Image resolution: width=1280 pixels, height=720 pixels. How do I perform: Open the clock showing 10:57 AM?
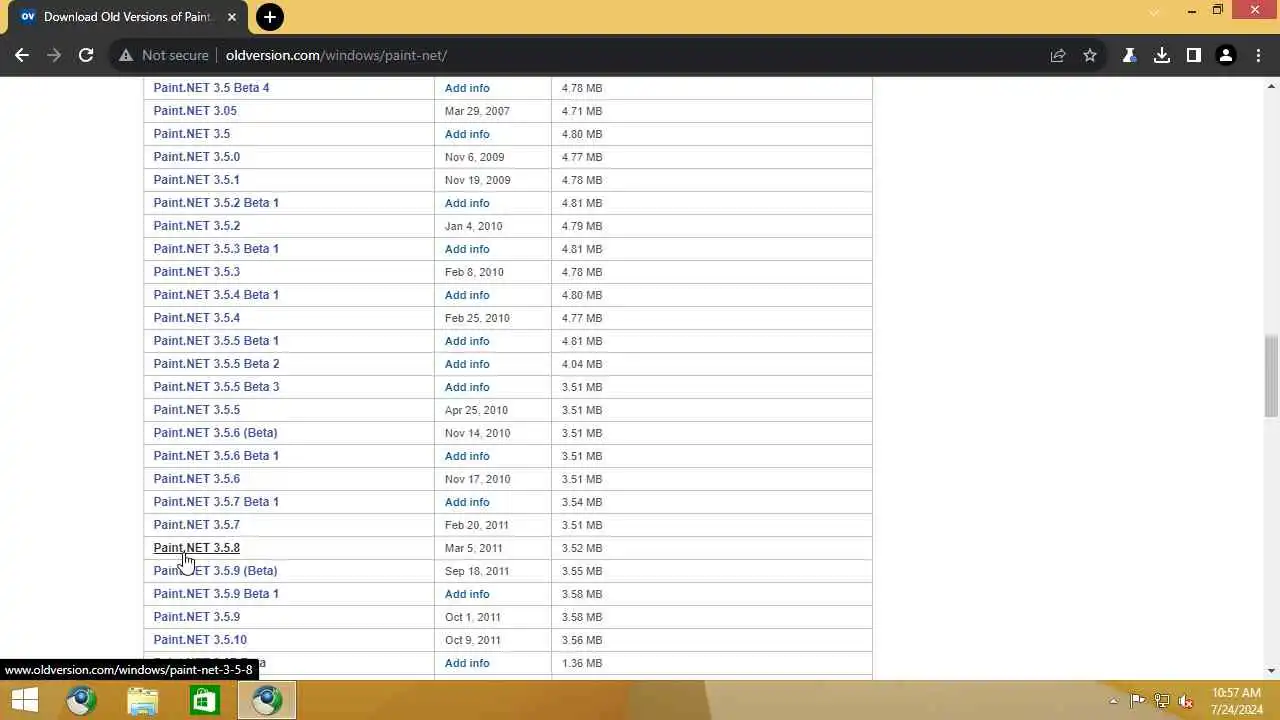1236,701
